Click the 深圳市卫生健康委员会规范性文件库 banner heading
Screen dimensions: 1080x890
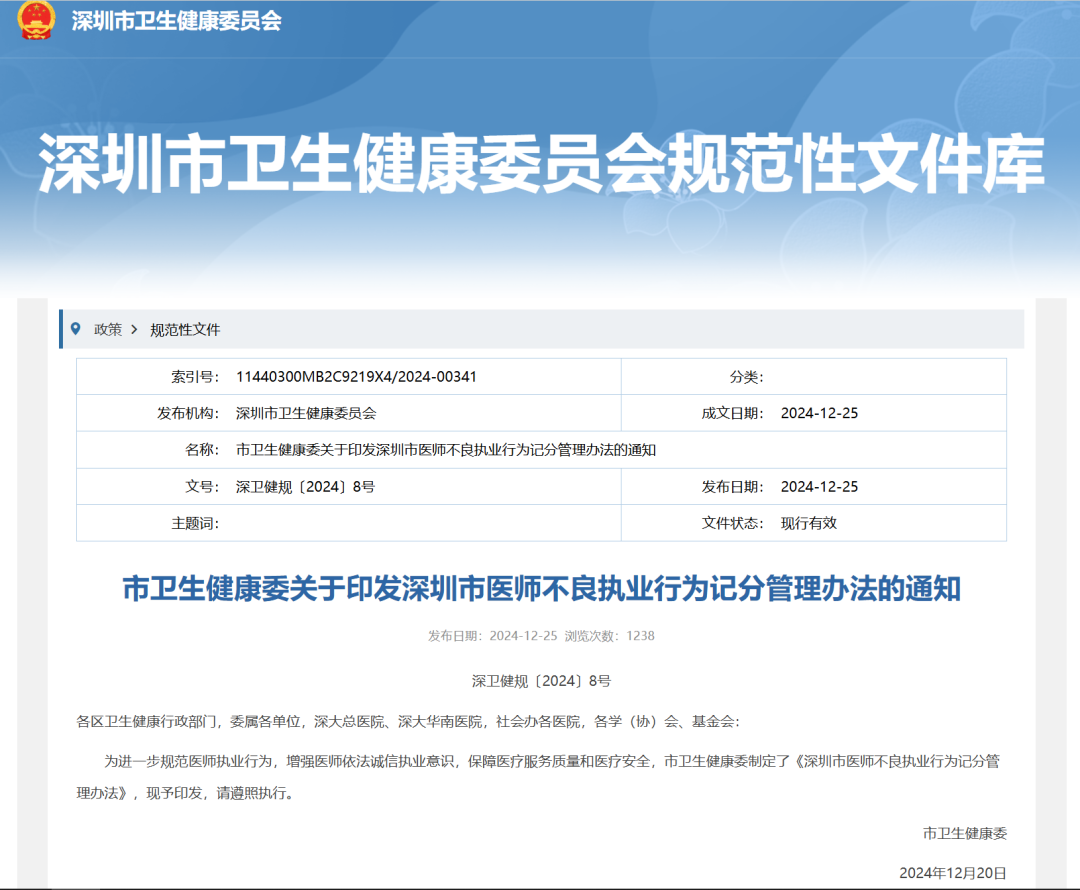coord(541,164)
